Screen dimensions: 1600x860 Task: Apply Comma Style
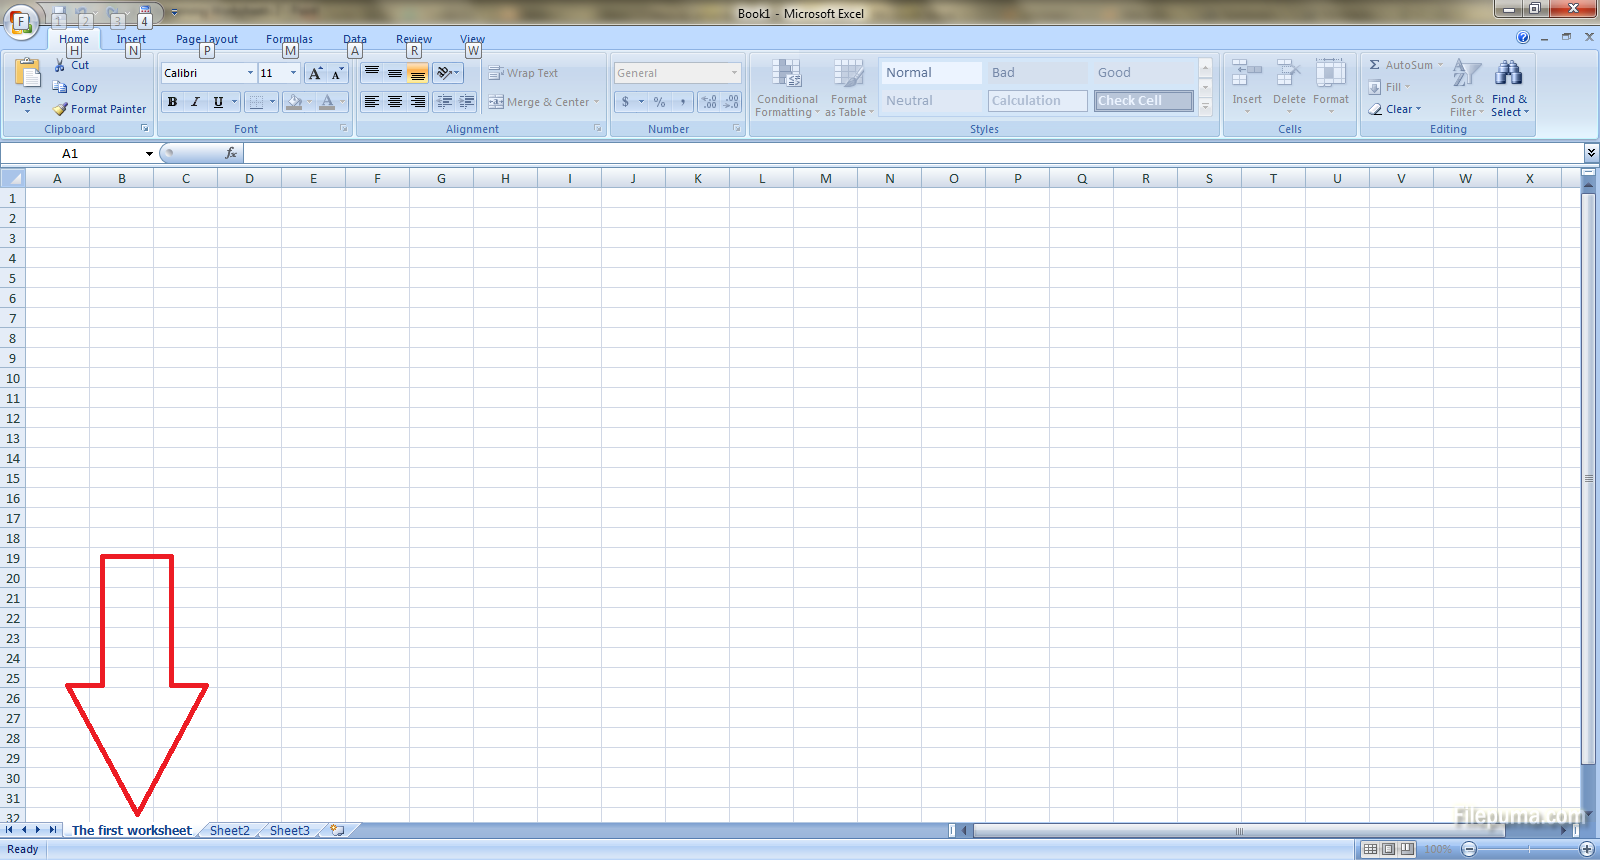(x=682, y=102)
